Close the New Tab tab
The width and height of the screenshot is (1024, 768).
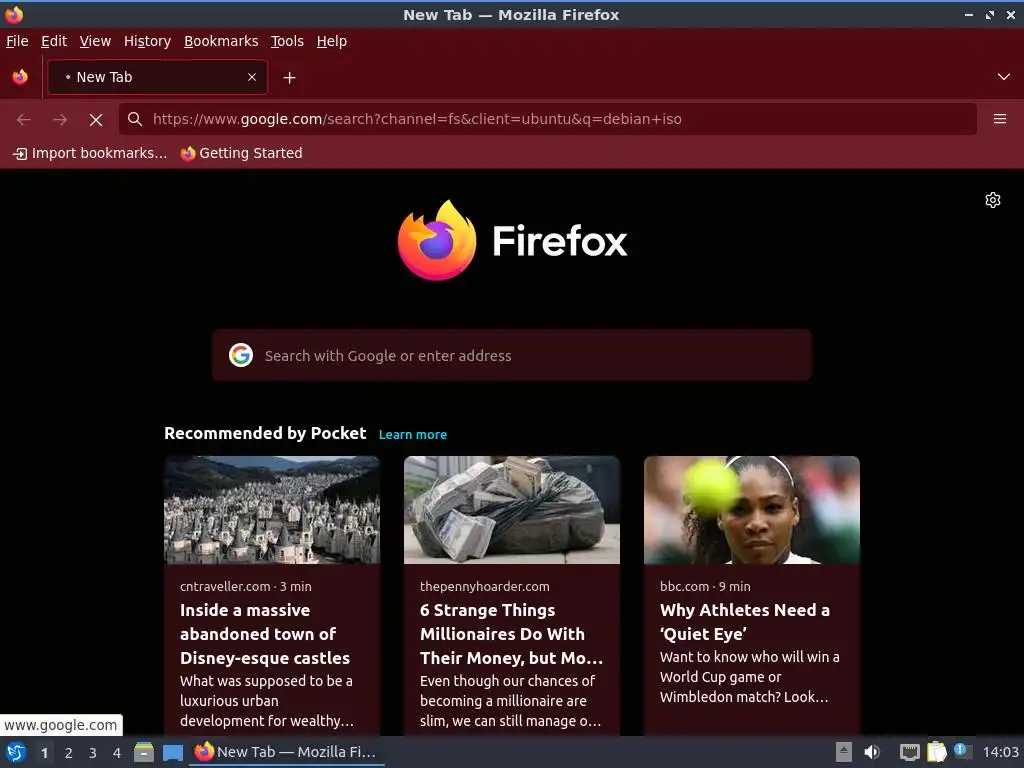251,77
